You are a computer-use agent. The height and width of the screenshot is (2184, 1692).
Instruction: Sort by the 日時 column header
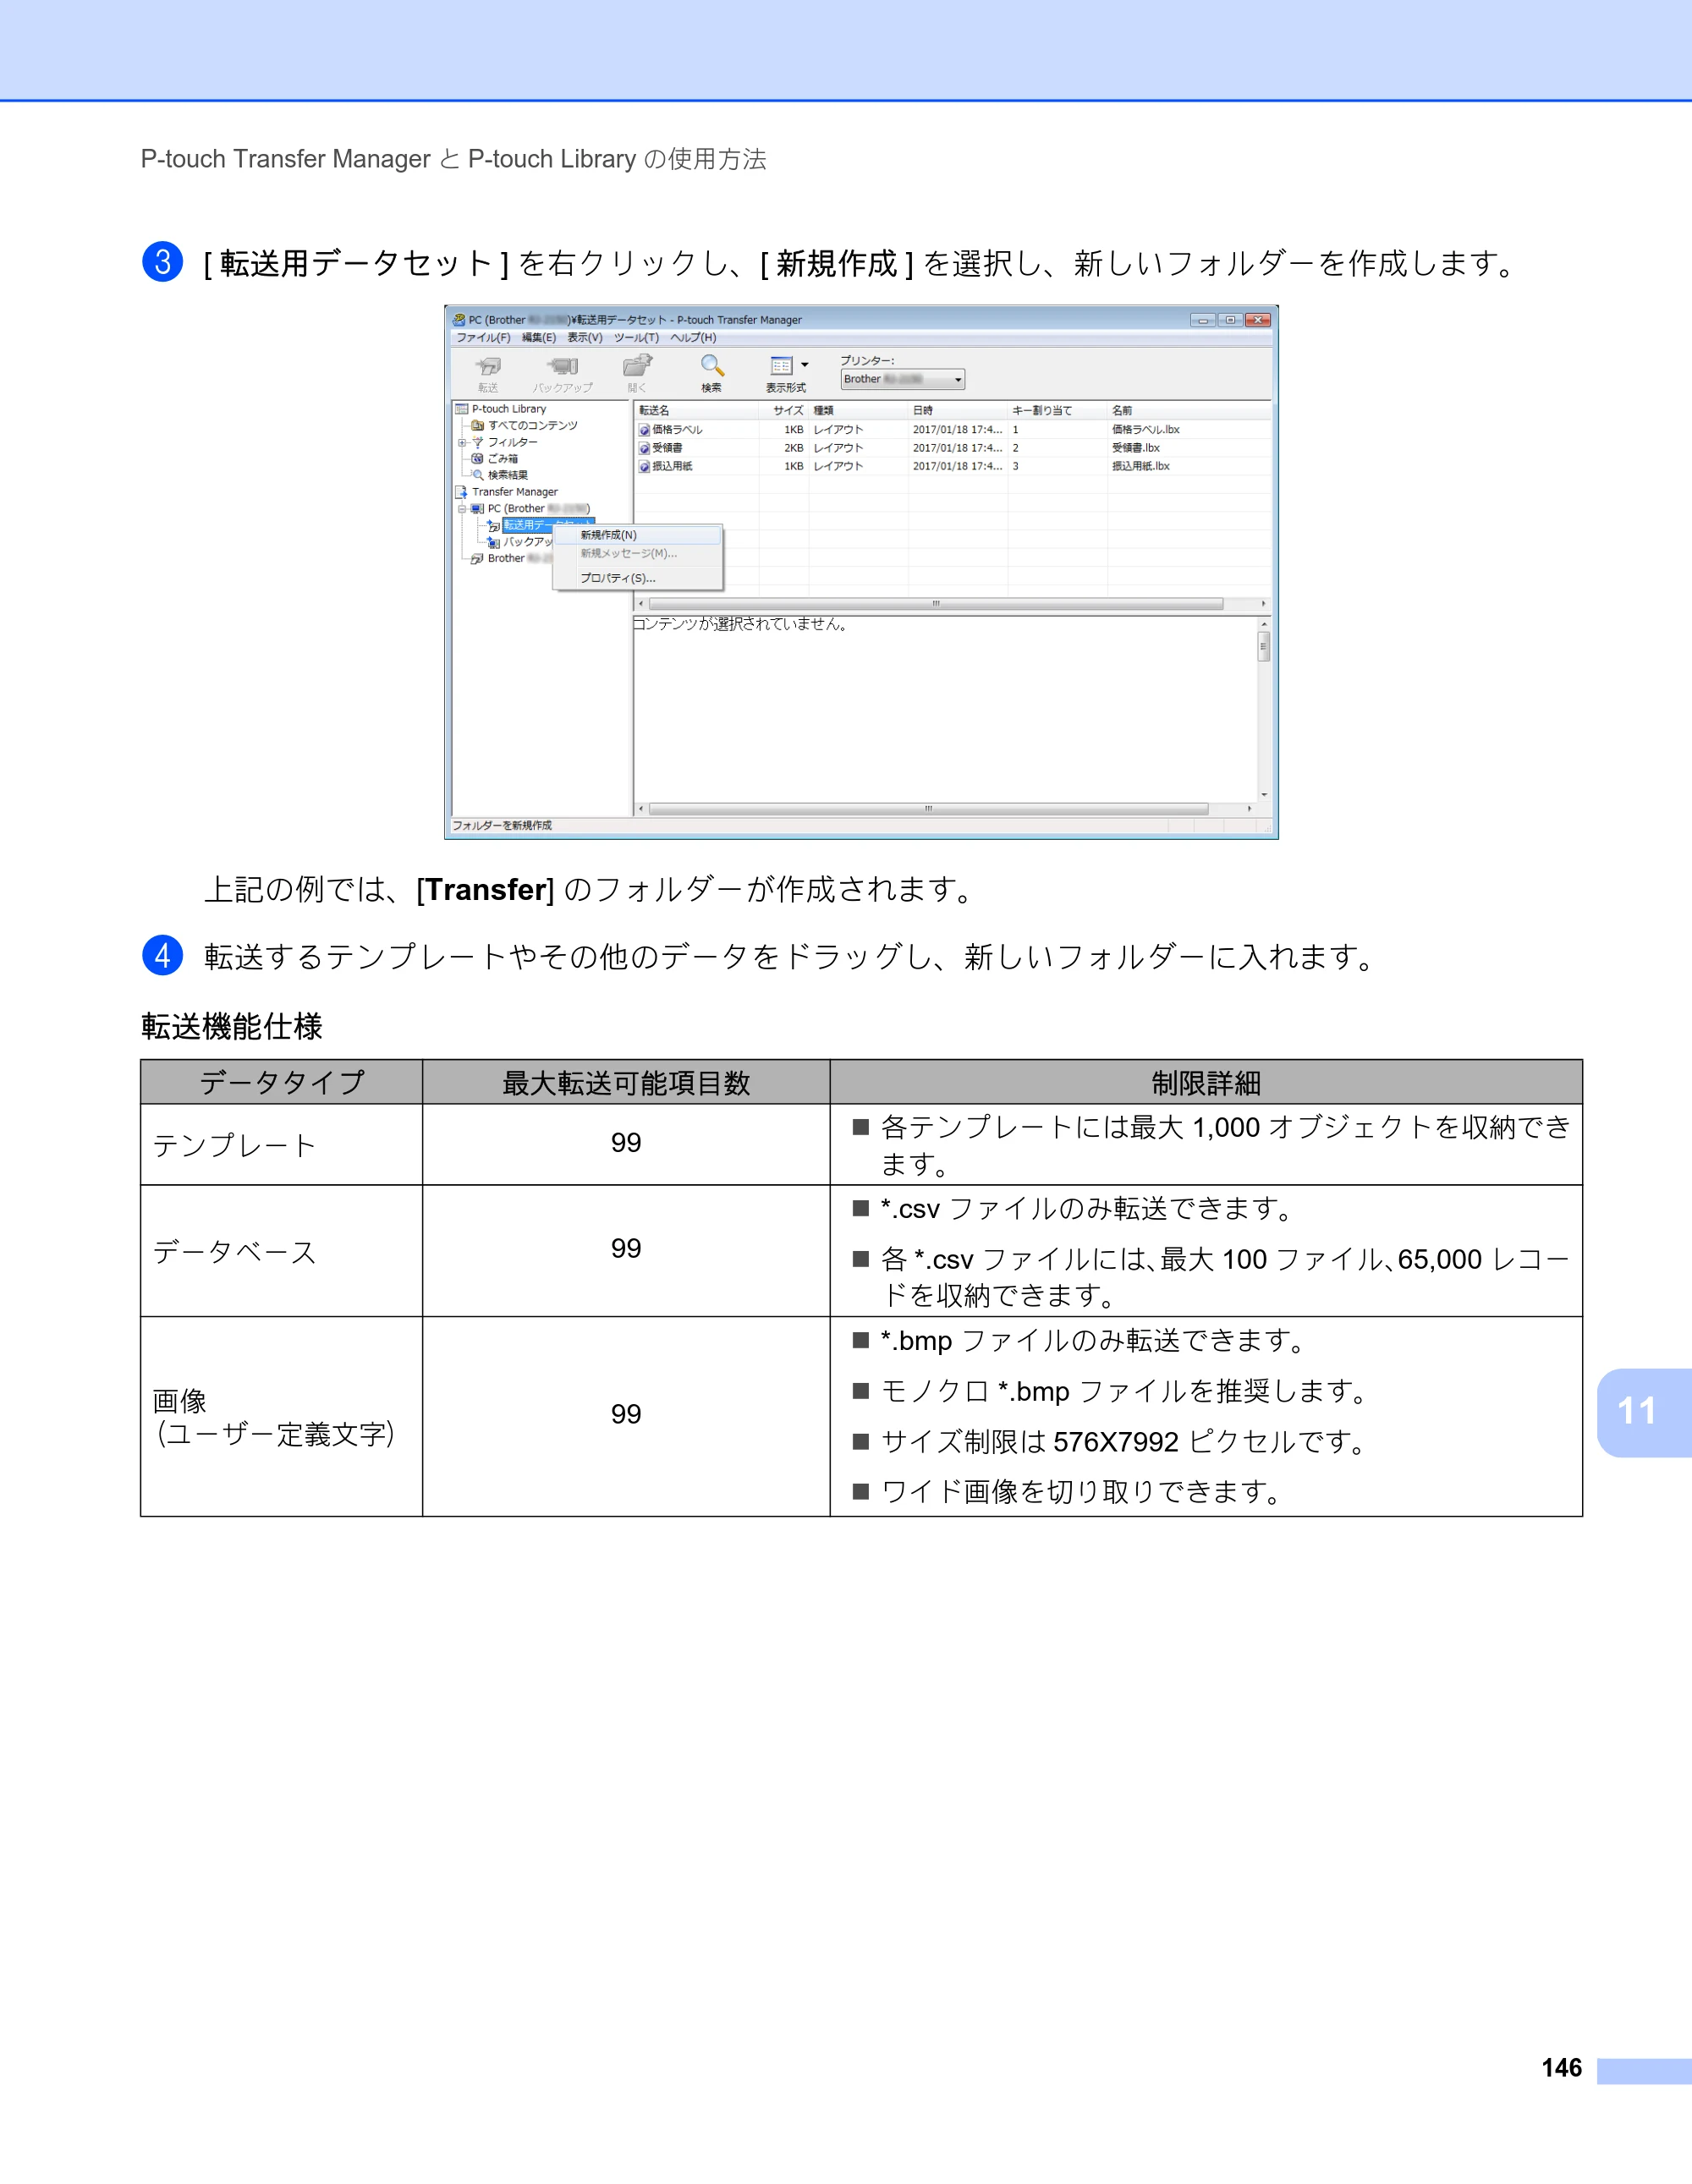pyautogui.click(x=958, y=411)
